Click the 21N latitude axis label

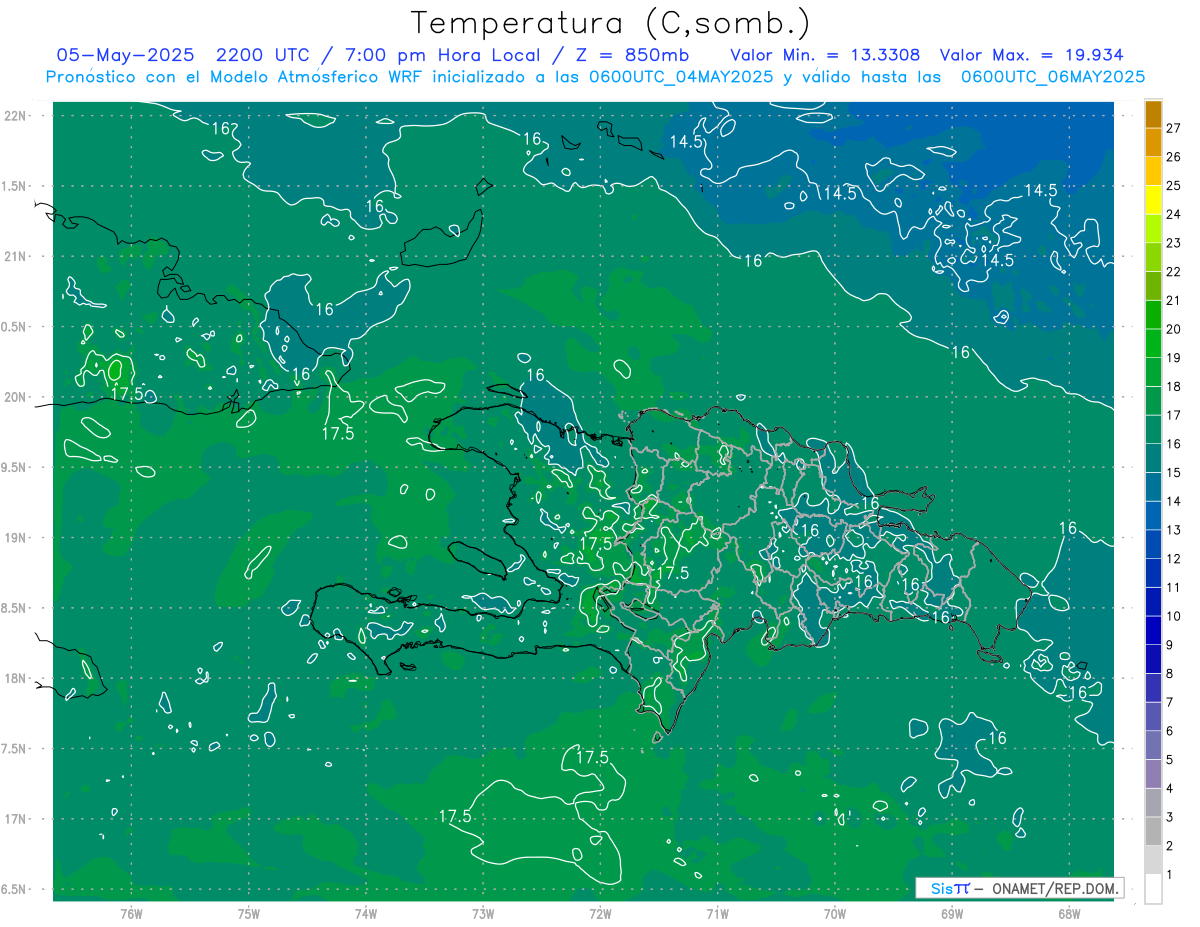[x=16, y=256]
